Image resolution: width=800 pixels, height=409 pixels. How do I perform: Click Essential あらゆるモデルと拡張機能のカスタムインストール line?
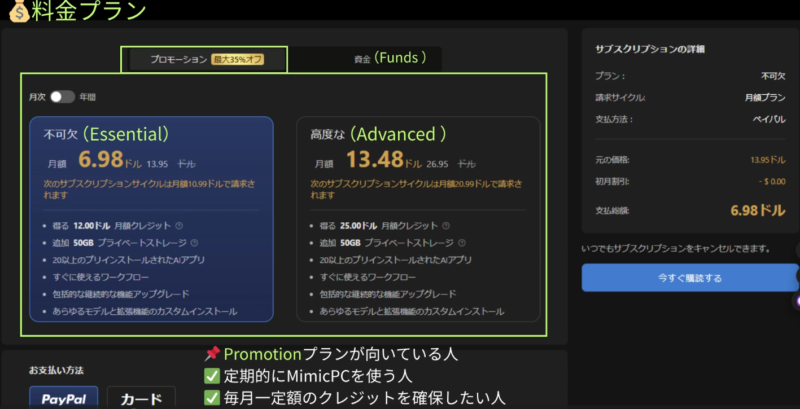coord(144,311)
